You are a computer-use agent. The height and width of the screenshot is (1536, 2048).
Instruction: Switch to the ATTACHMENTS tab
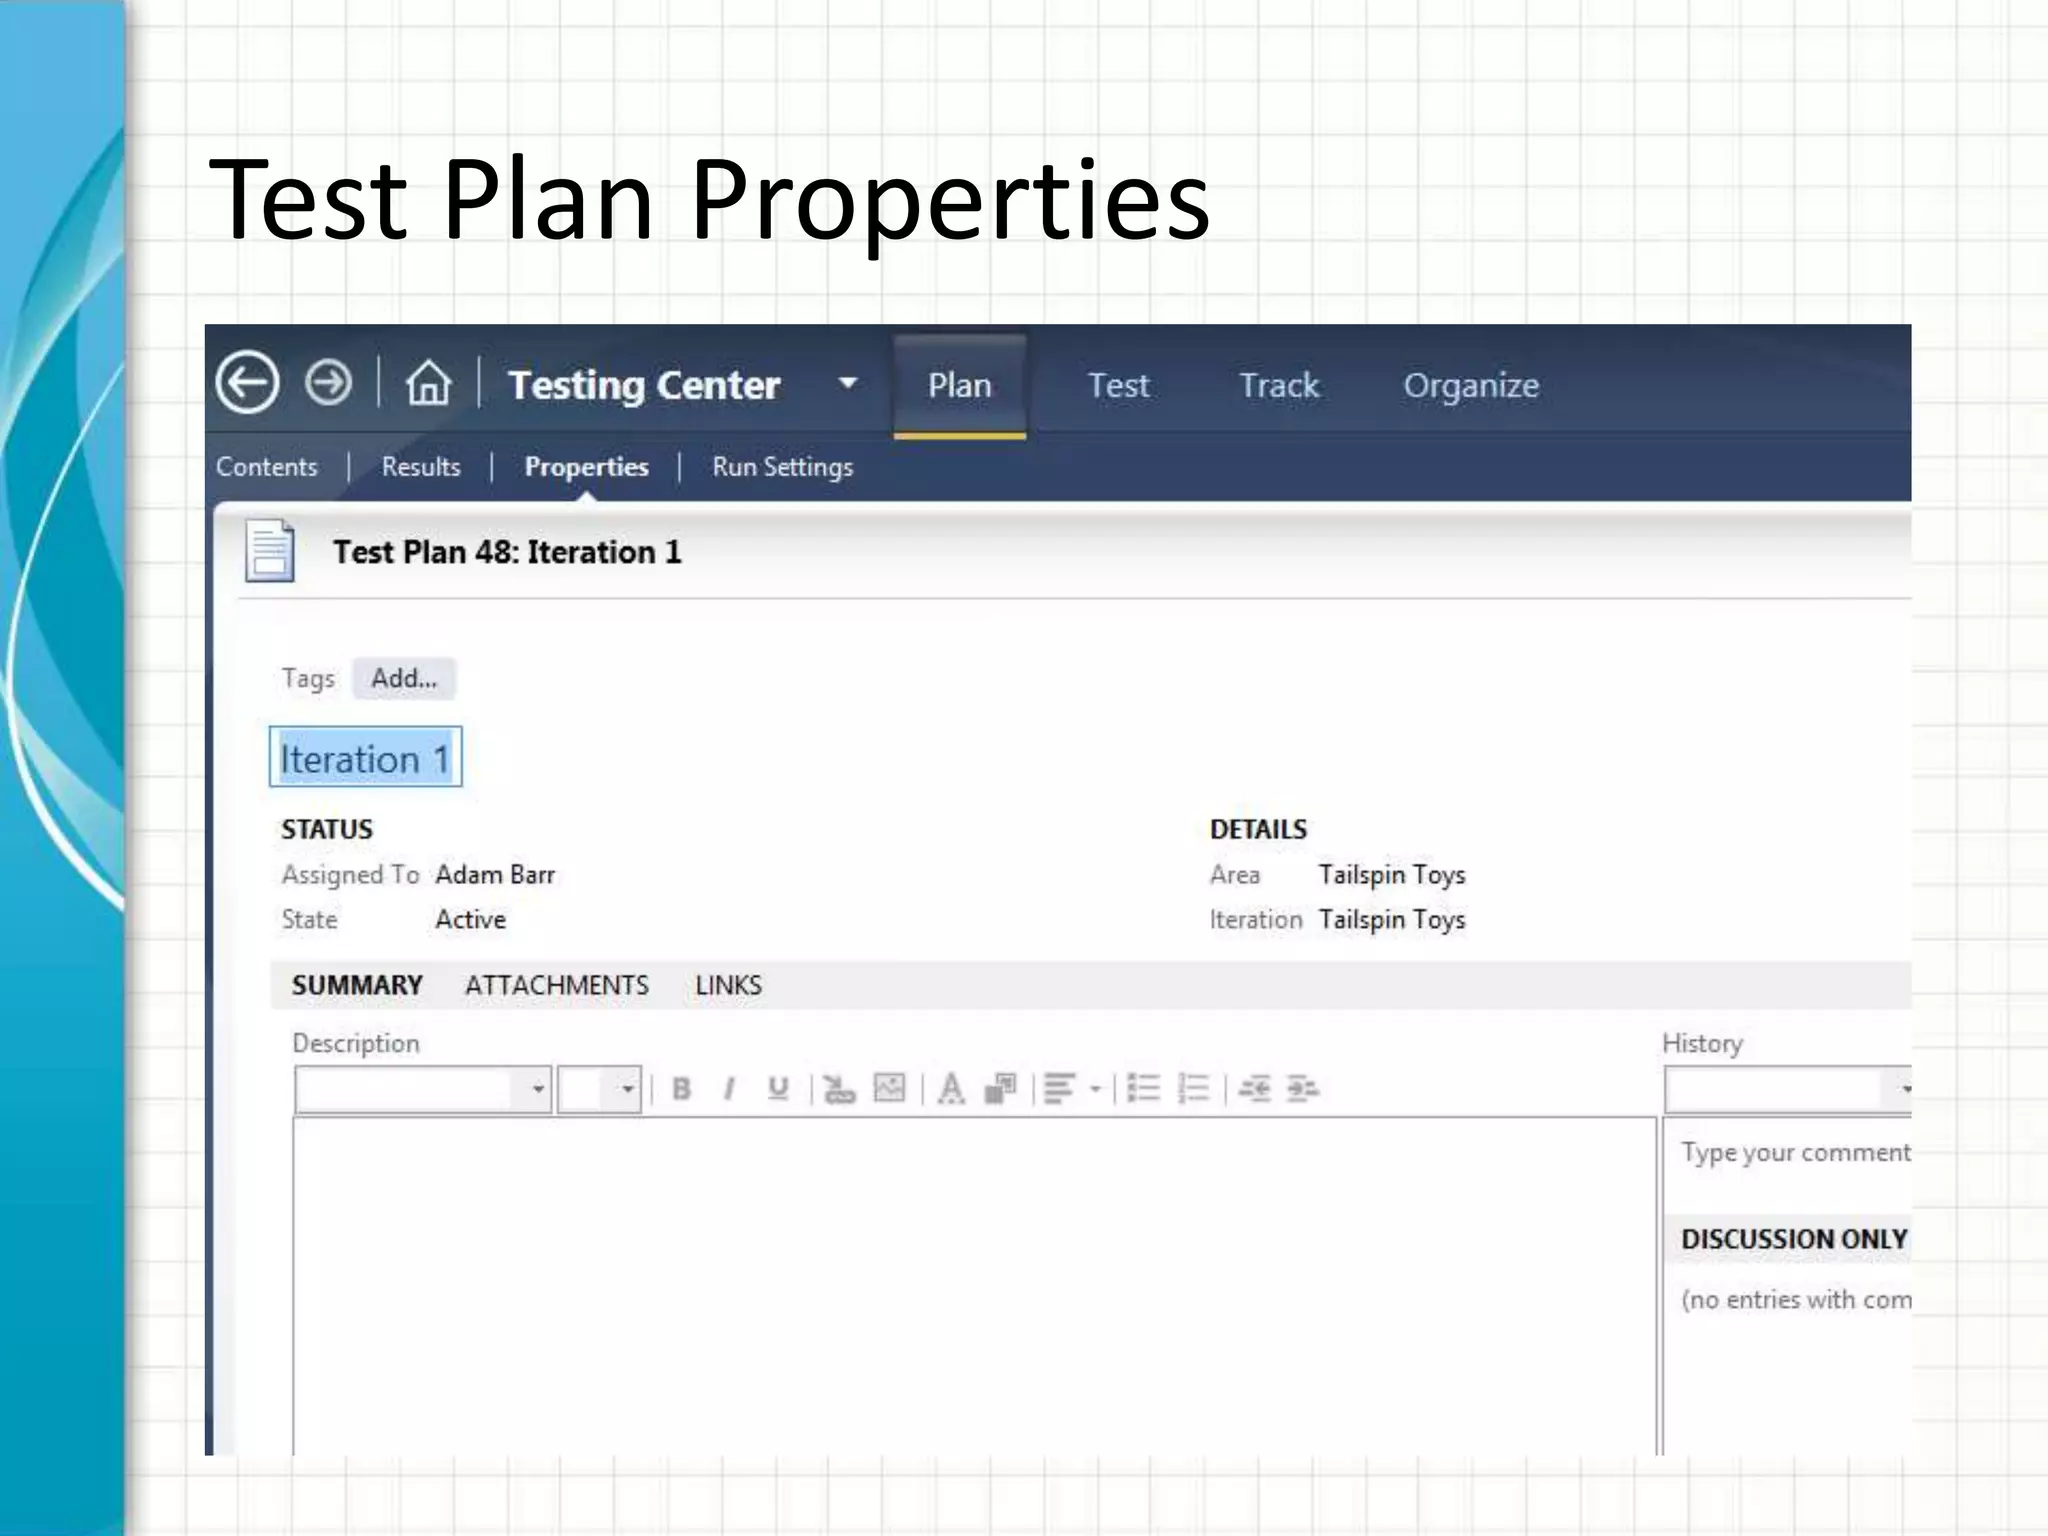click(557, 986)
